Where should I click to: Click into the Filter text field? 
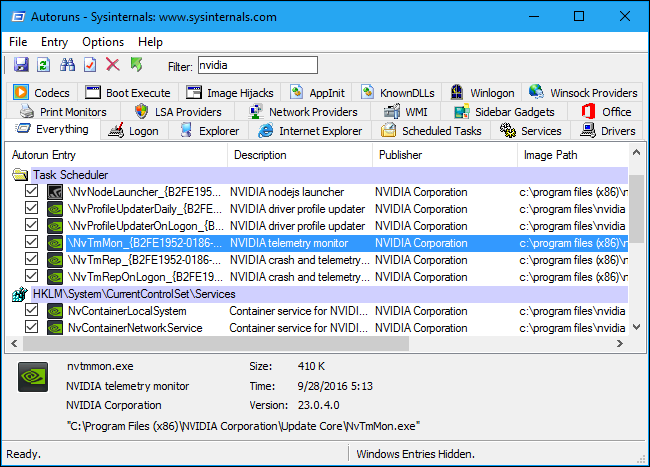pyautogui.click(x=256, y=66)
